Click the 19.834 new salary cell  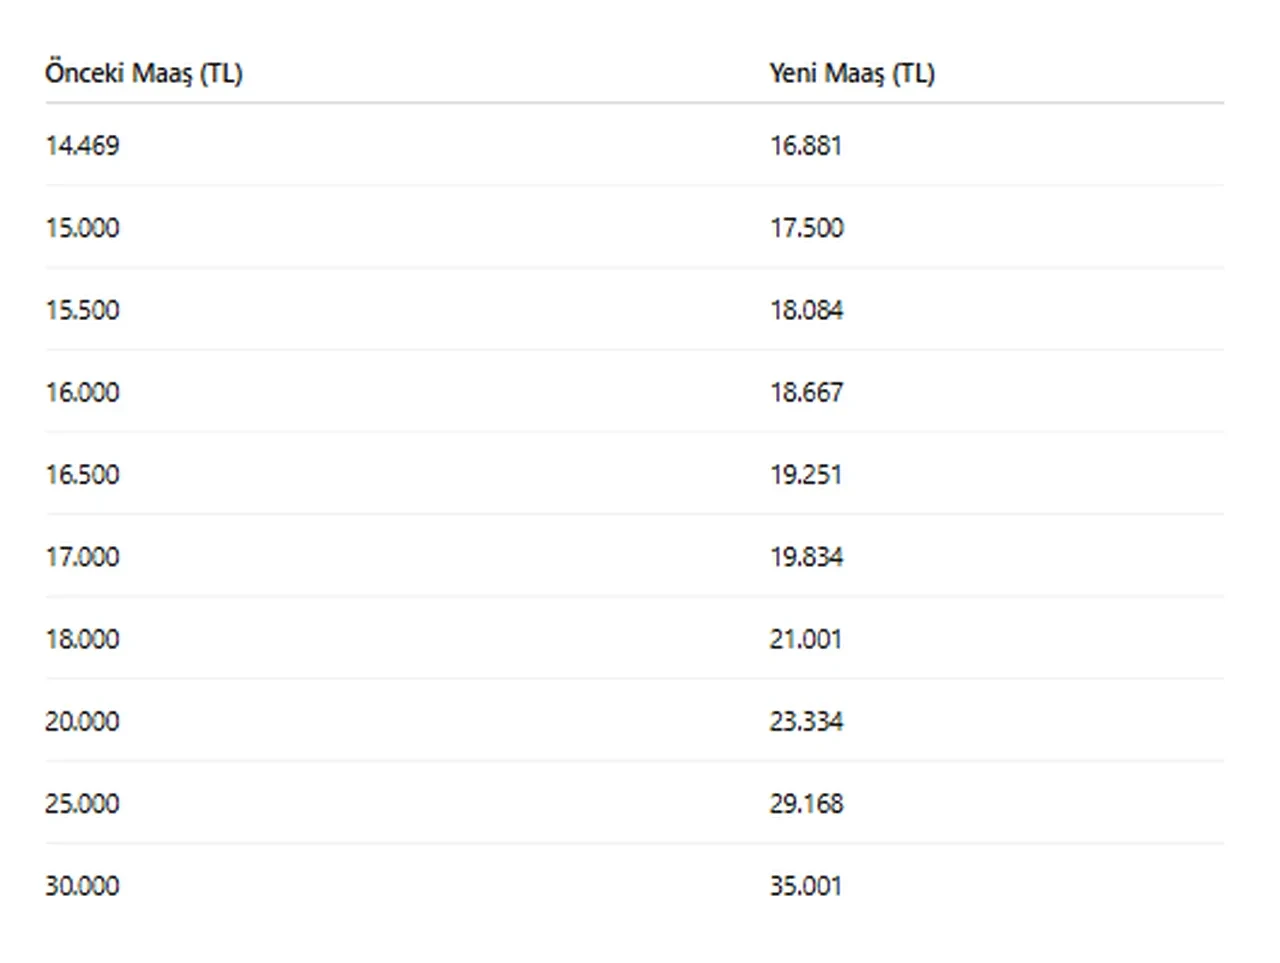[807, 556]
